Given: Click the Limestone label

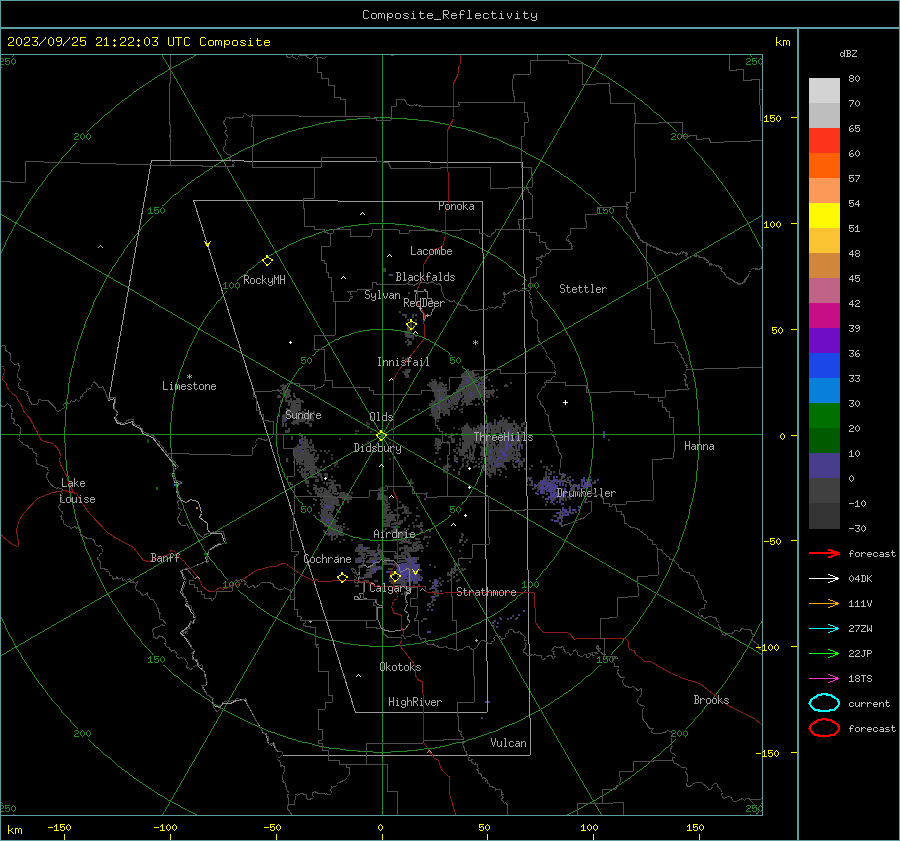Looking at the screenshot, I should tap(189, 386).
